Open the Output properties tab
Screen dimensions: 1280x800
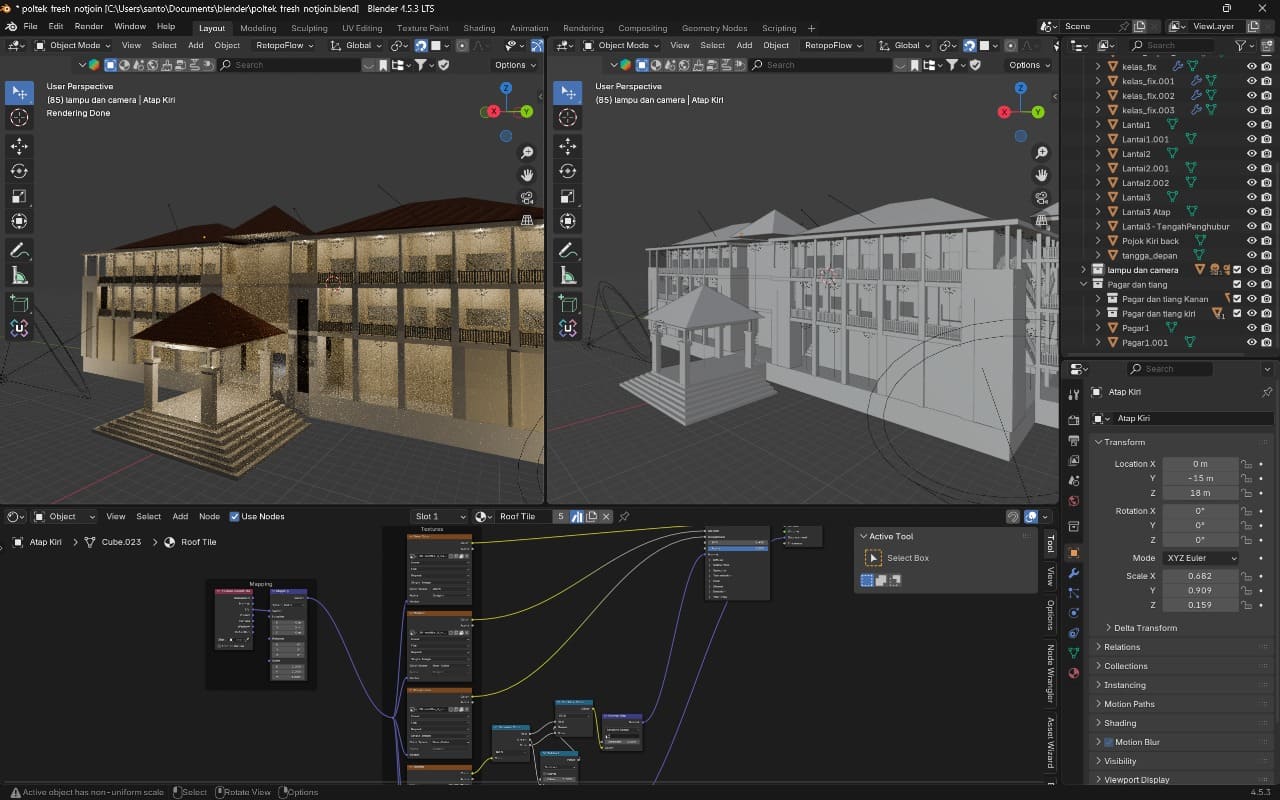click(1073, 441)
